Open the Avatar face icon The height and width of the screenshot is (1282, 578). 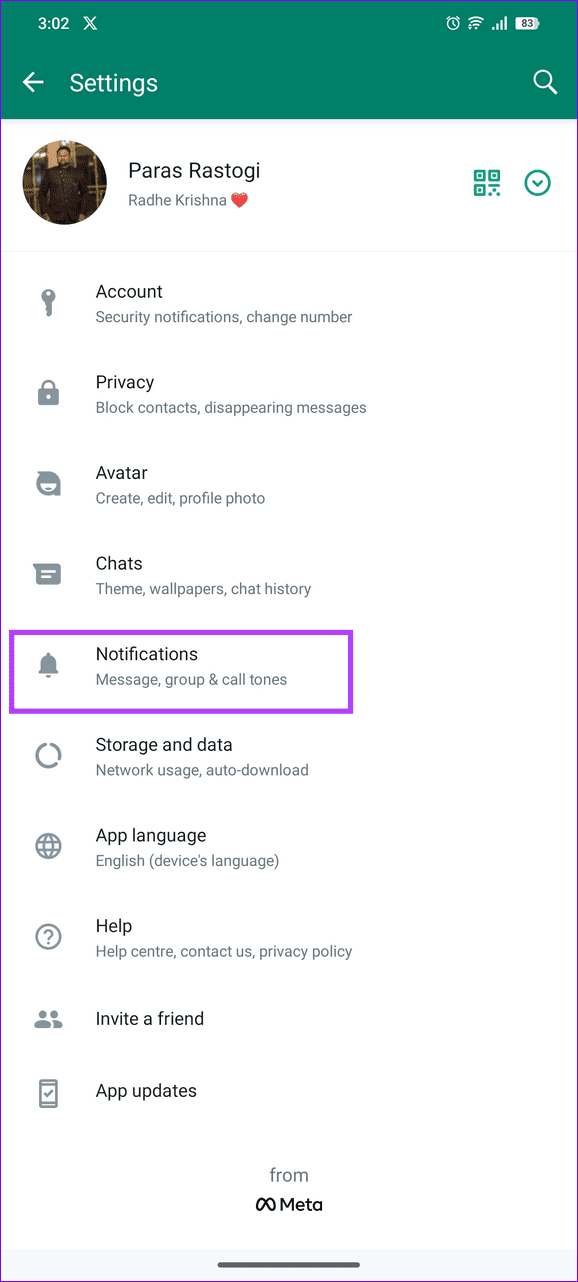pos(47,483)
